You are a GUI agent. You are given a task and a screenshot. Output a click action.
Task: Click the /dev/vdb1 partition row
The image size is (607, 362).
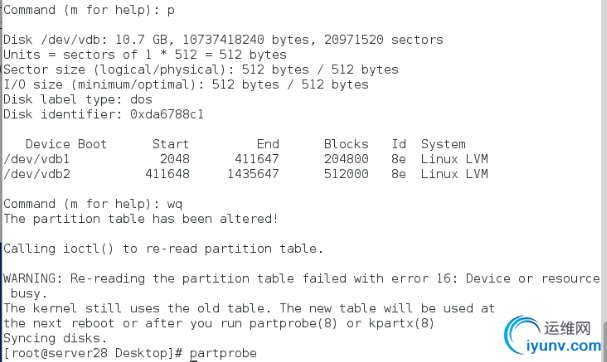tap(246, 159)
